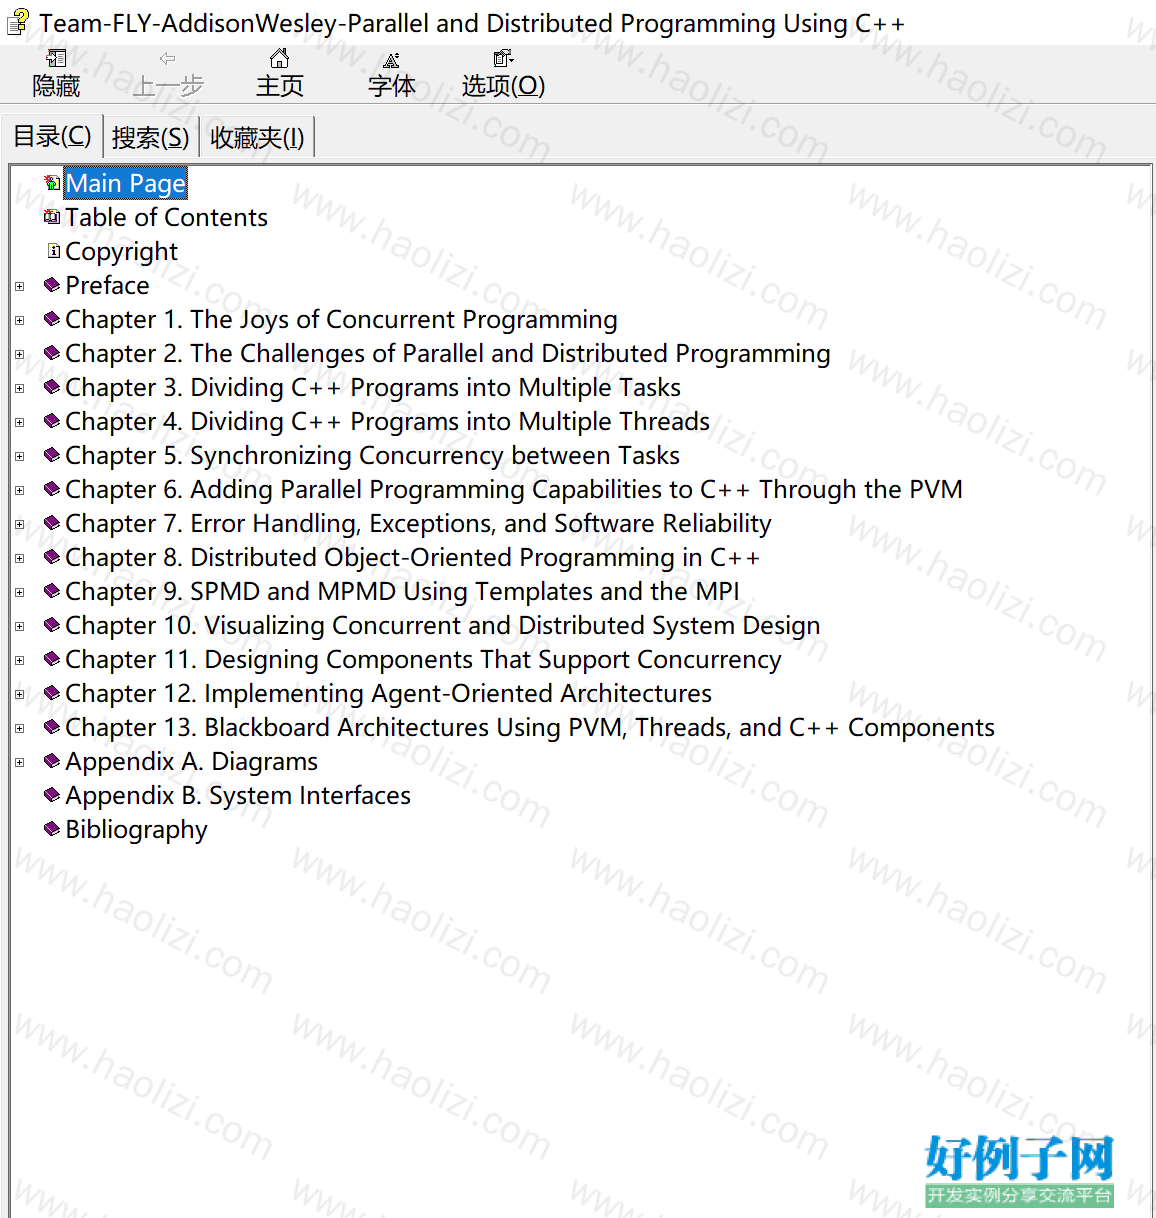Image resolution: width=1156 pixels, height=1218 pixels.
Task: Click the Chapter 7 book icon
Action: (53, 523)
